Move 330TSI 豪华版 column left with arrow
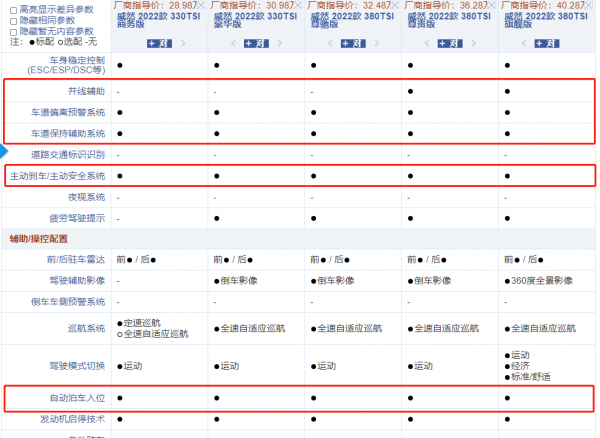Viewport: 600px width, 438px height. (x=233, y=43)
